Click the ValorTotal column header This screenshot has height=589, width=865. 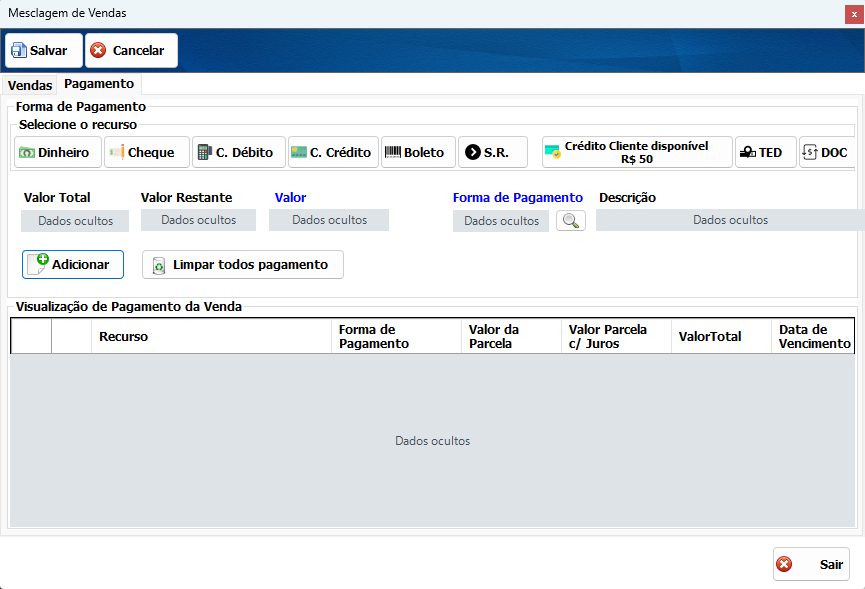[x=721, y=336]
